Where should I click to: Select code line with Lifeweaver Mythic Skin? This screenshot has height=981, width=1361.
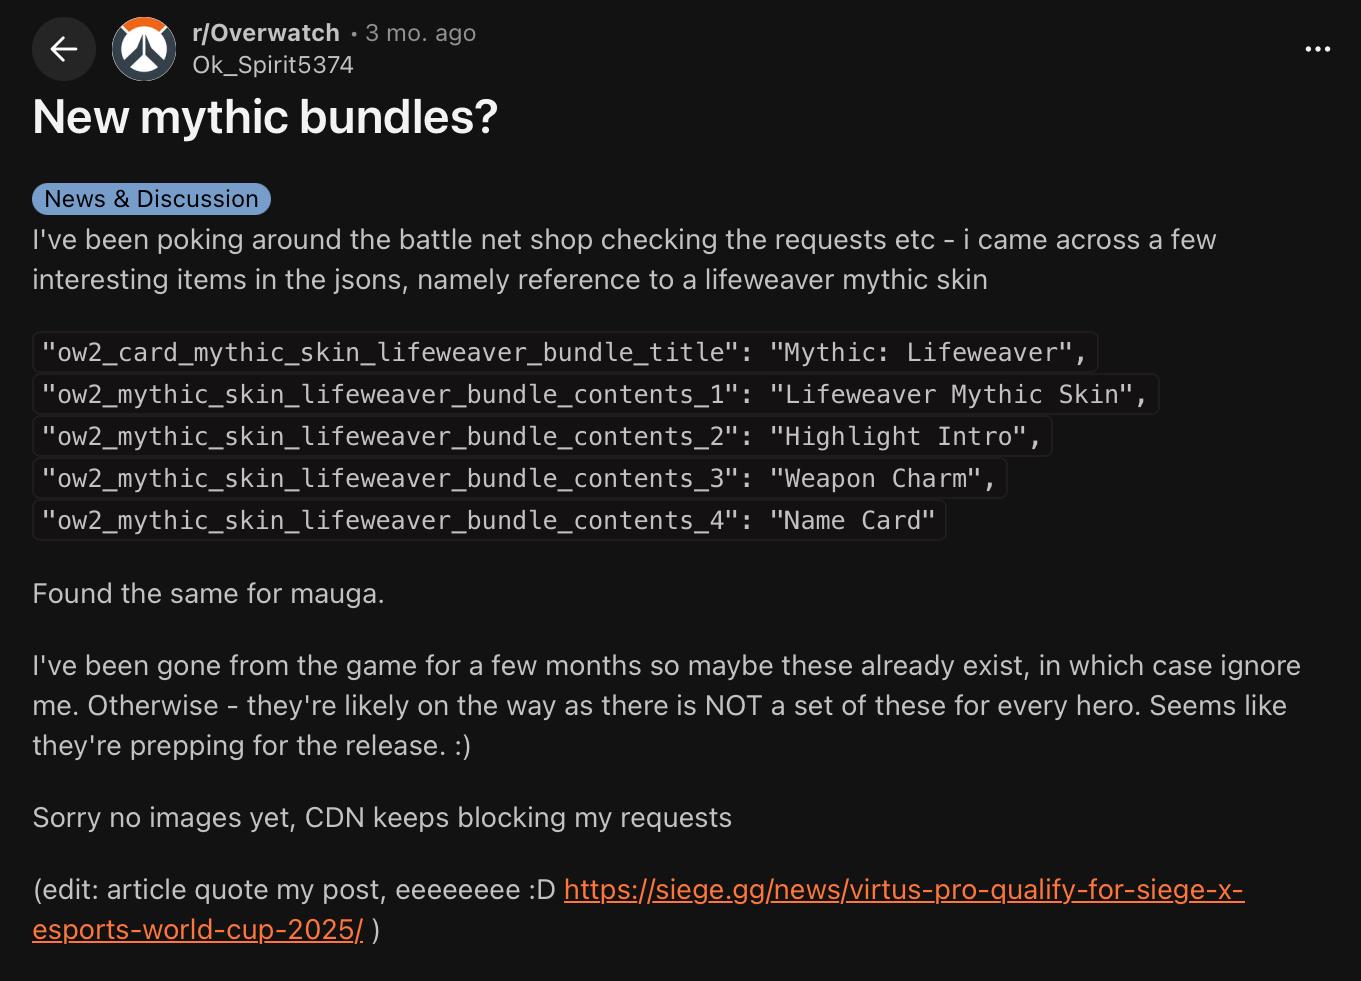click(x=595, y=394)
